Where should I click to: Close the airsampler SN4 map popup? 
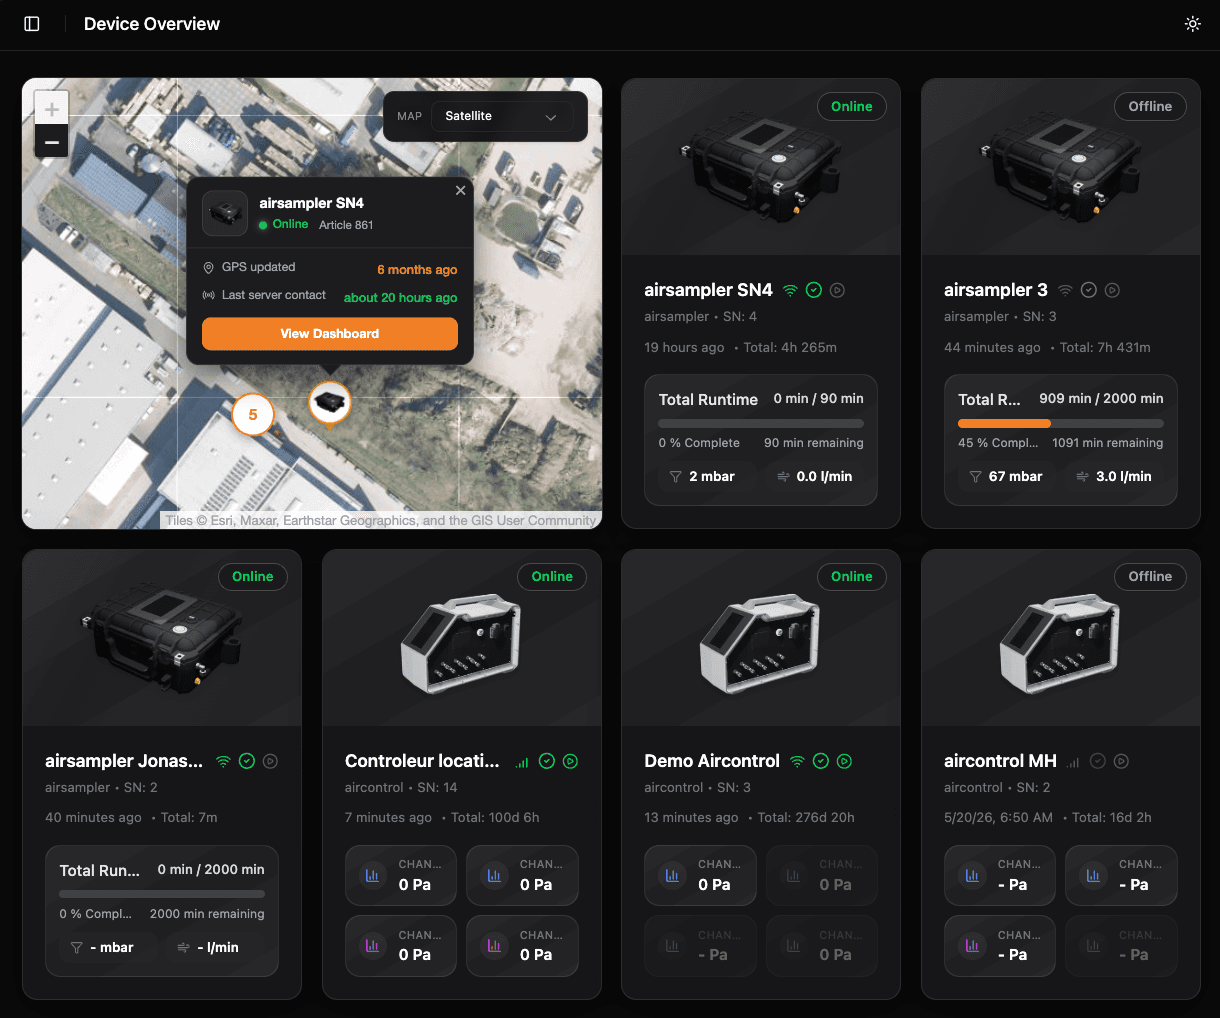tap(460, 190)
